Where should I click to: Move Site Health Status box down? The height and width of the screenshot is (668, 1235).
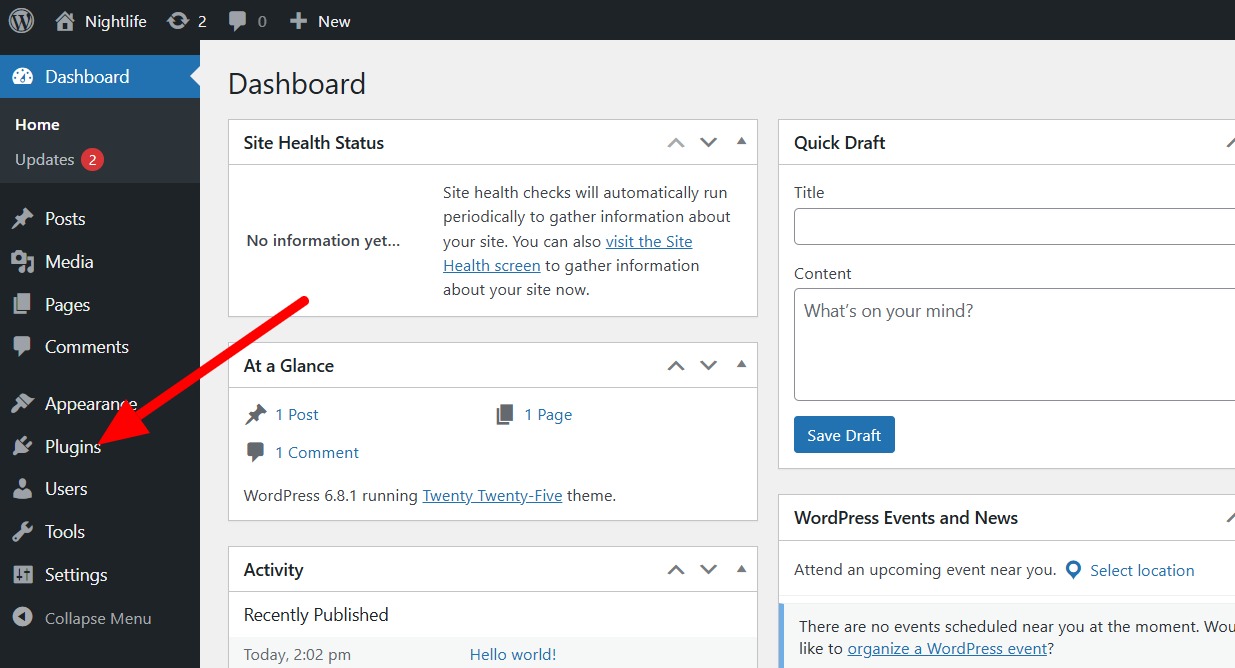point(709,143)
